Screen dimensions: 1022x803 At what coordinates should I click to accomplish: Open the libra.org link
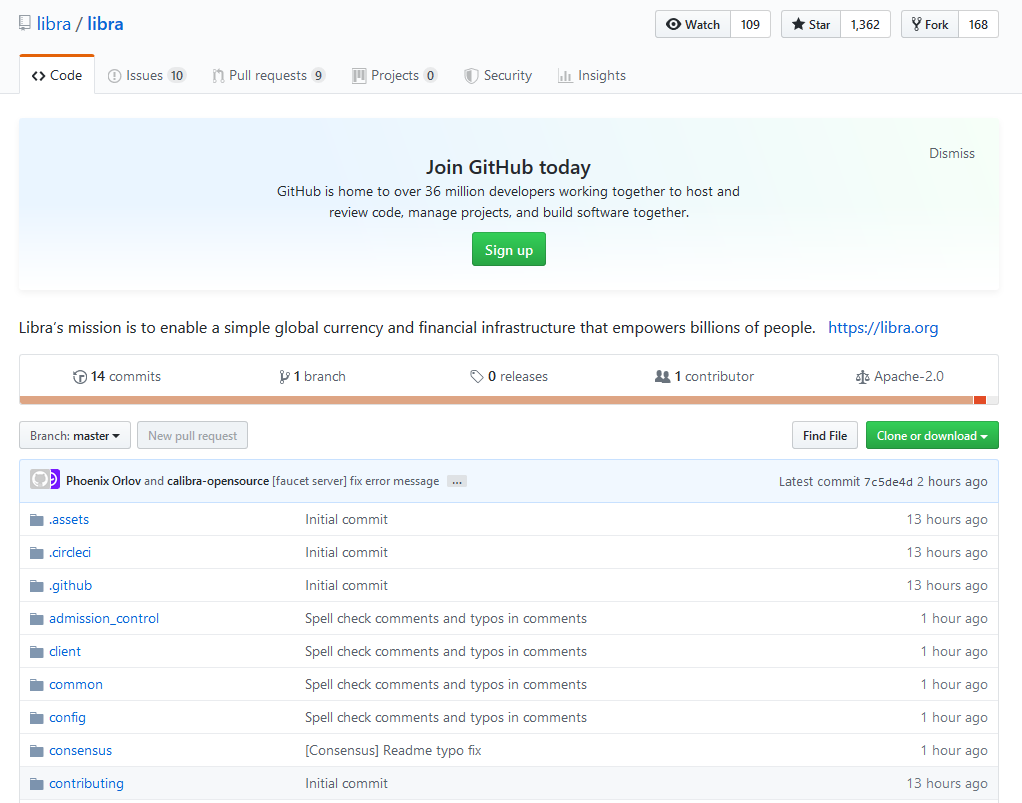point(883,328)
